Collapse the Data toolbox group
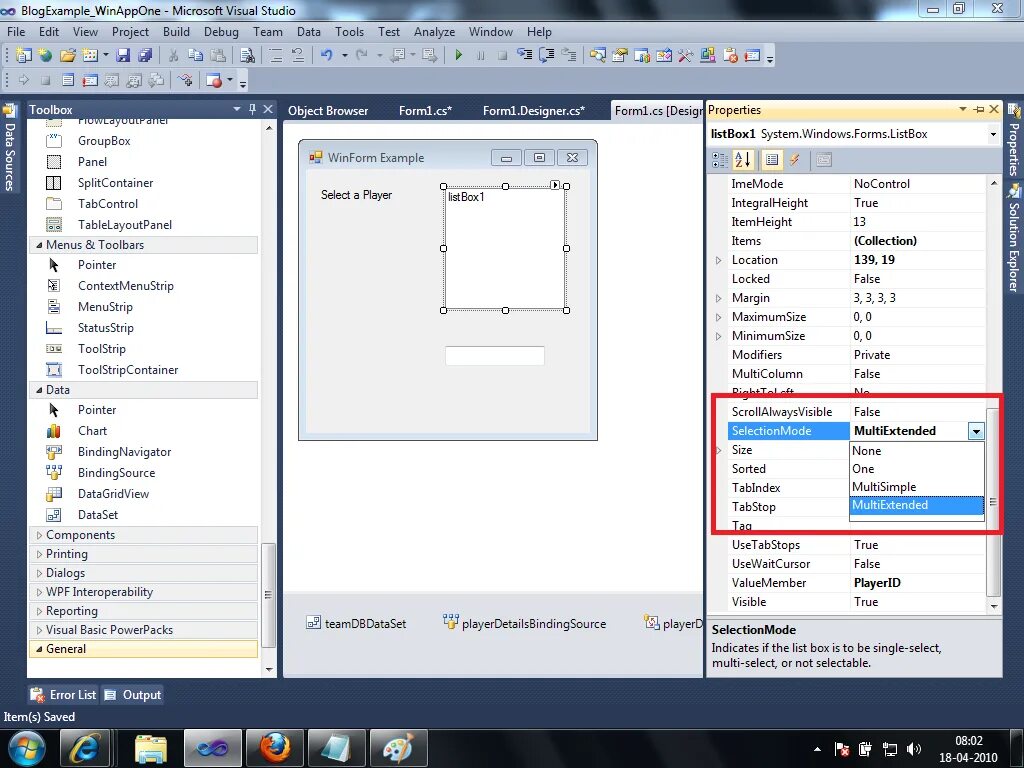This screenshot has height=768, width=1024. point(39,390)
